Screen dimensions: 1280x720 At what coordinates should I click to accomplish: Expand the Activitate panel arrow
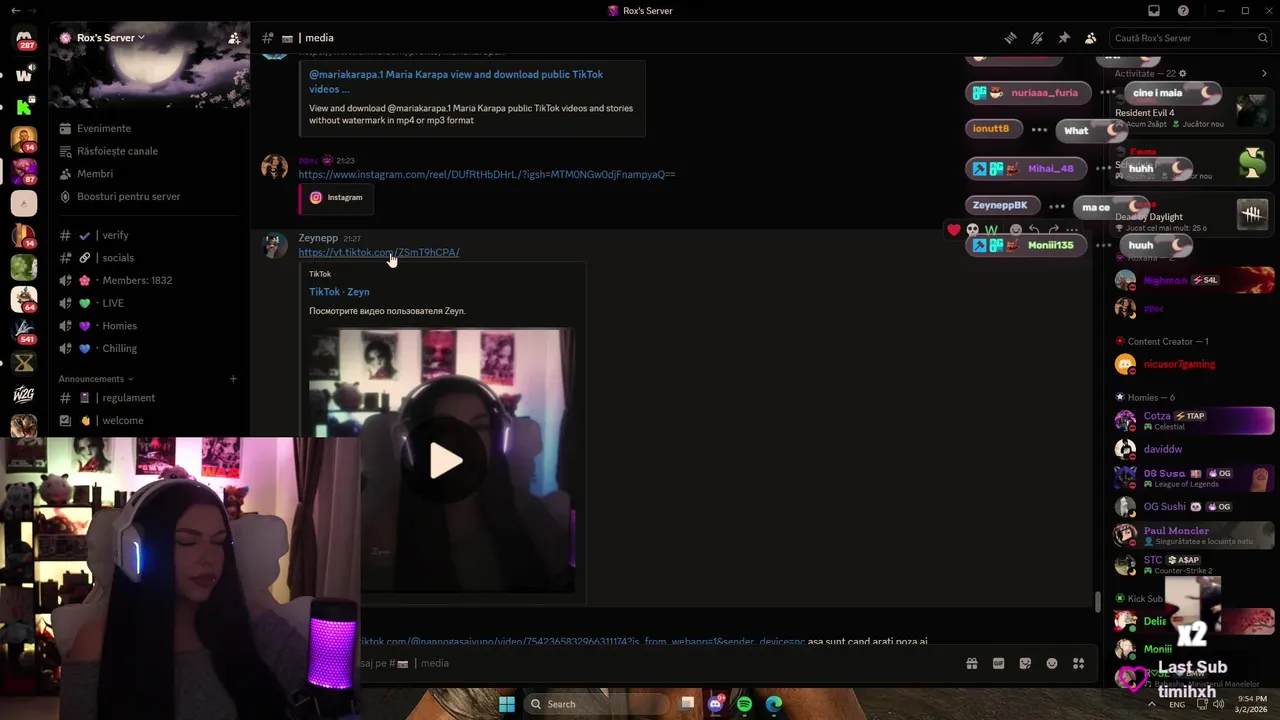coord(1264,74)
